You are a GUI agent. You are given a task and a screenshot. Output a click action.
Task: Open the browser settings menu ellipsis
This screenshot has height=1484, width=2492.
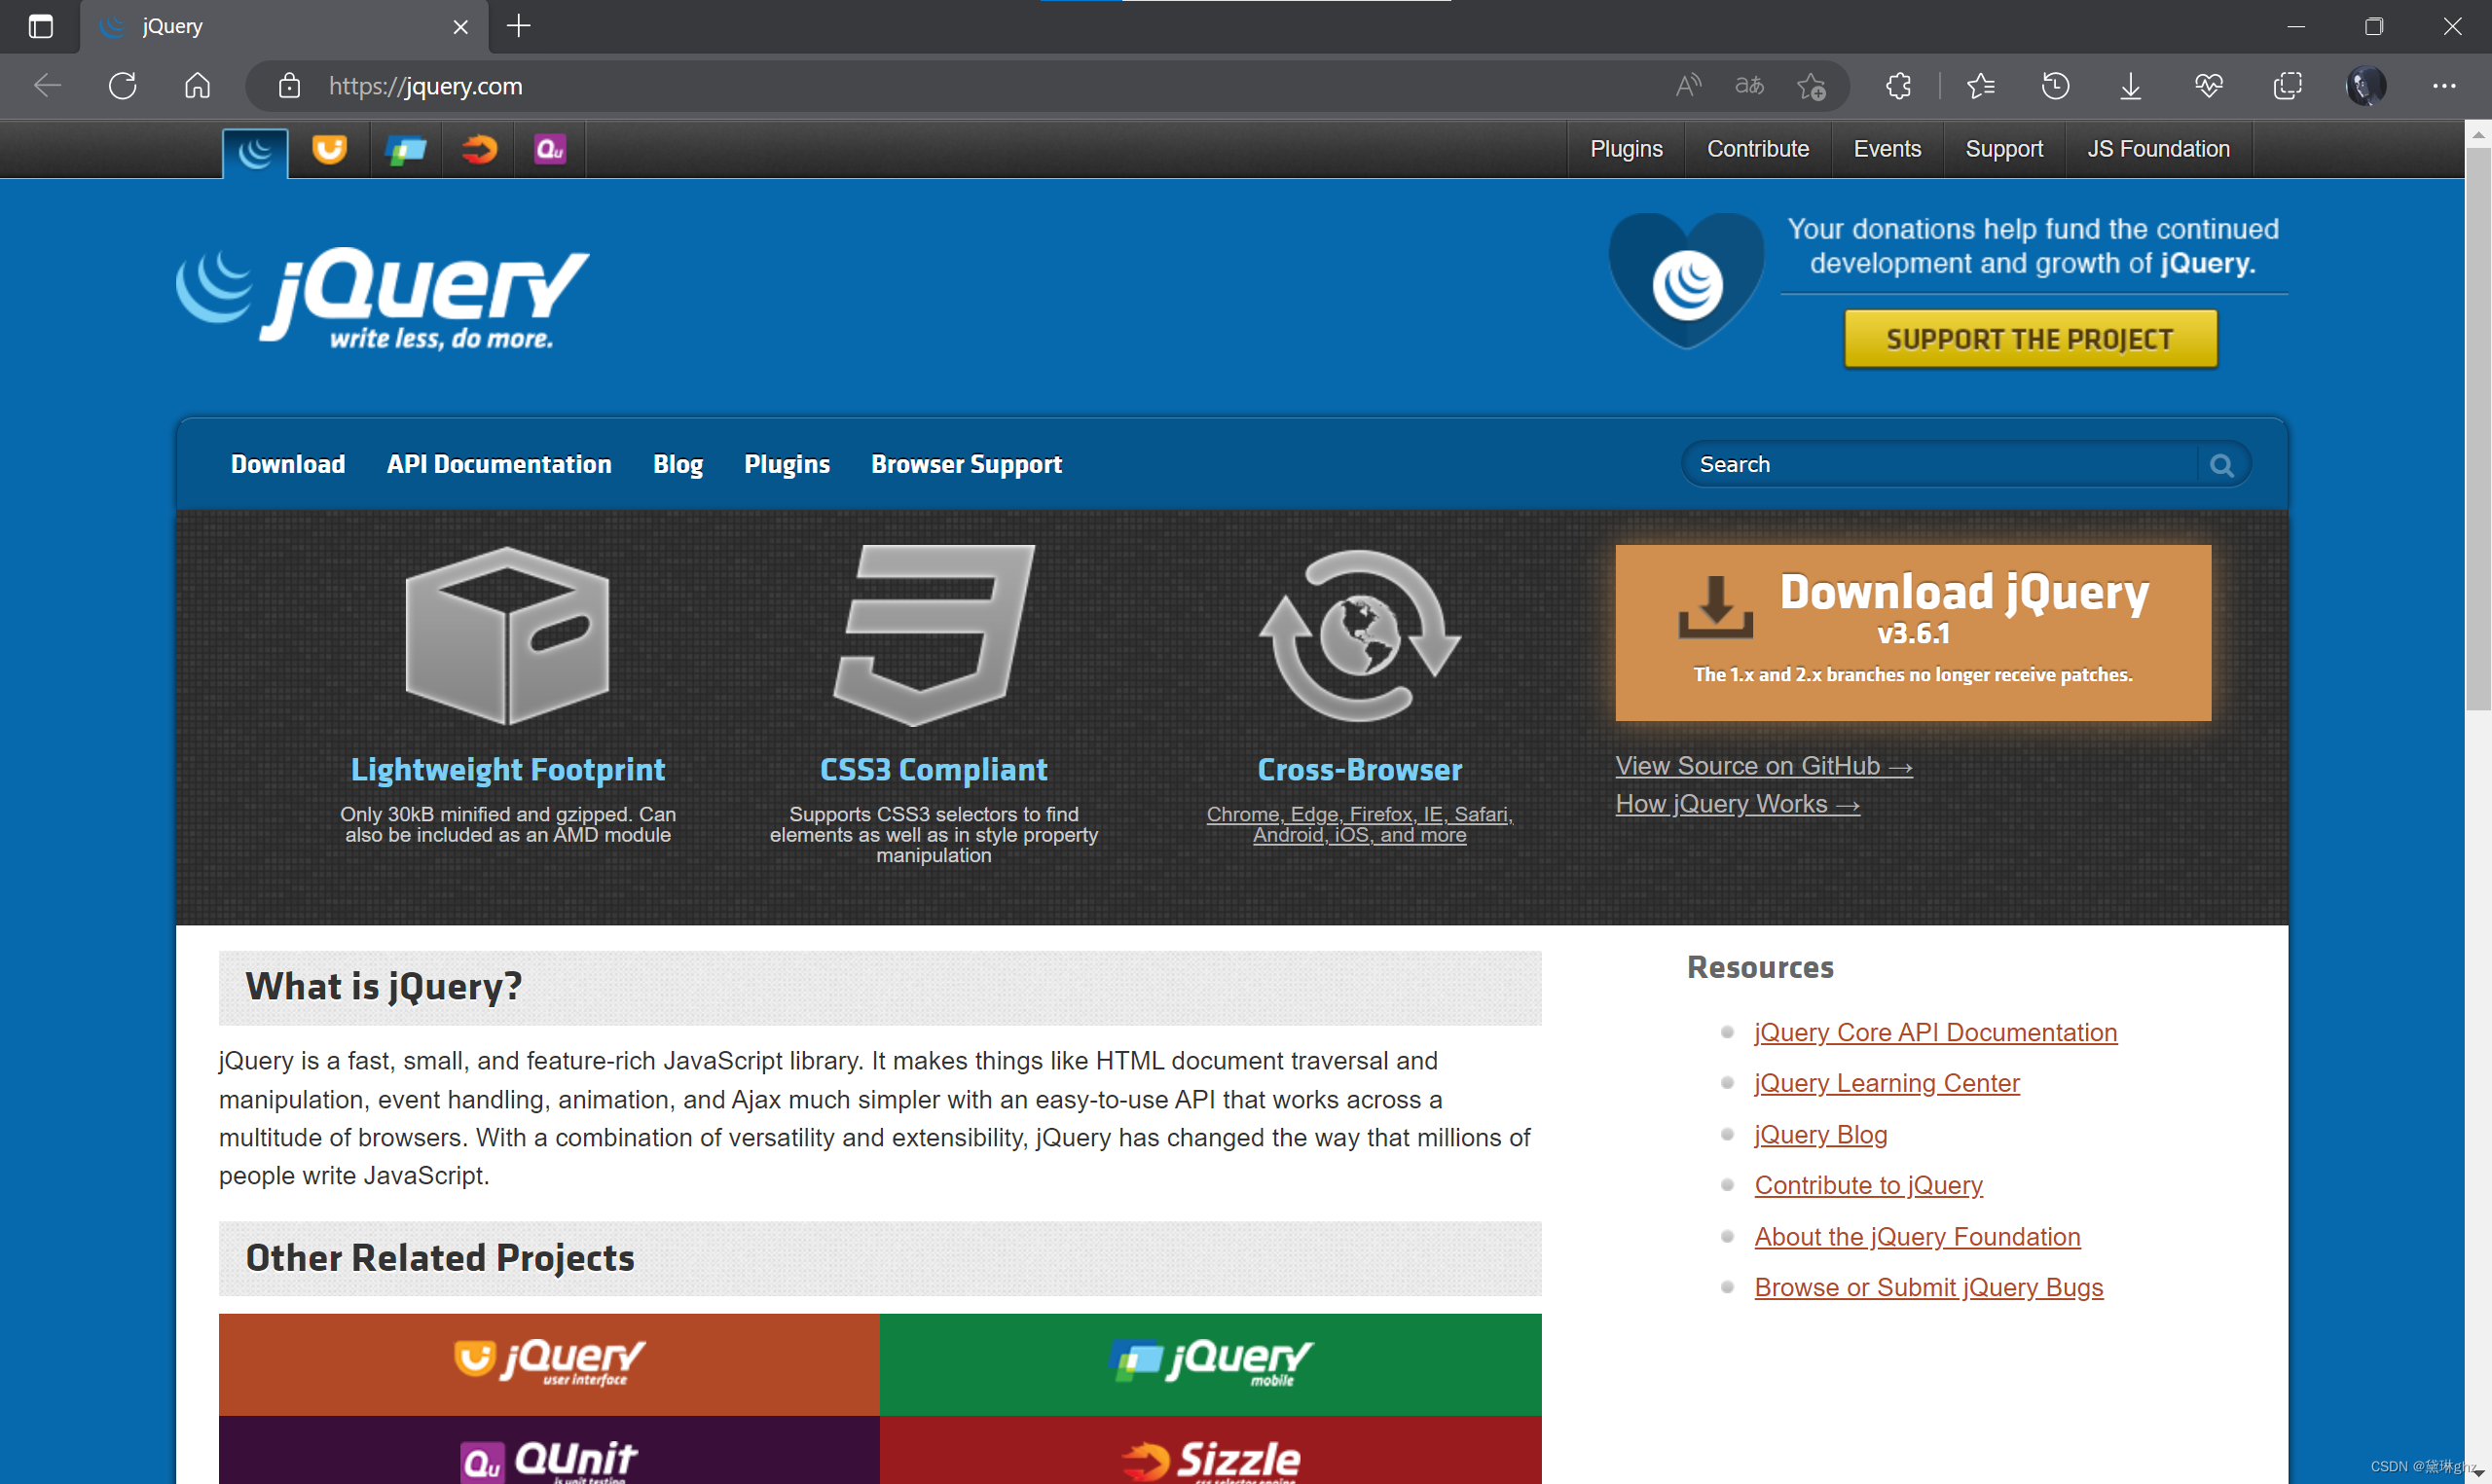pyautogui.click(x=2444, y=85)
